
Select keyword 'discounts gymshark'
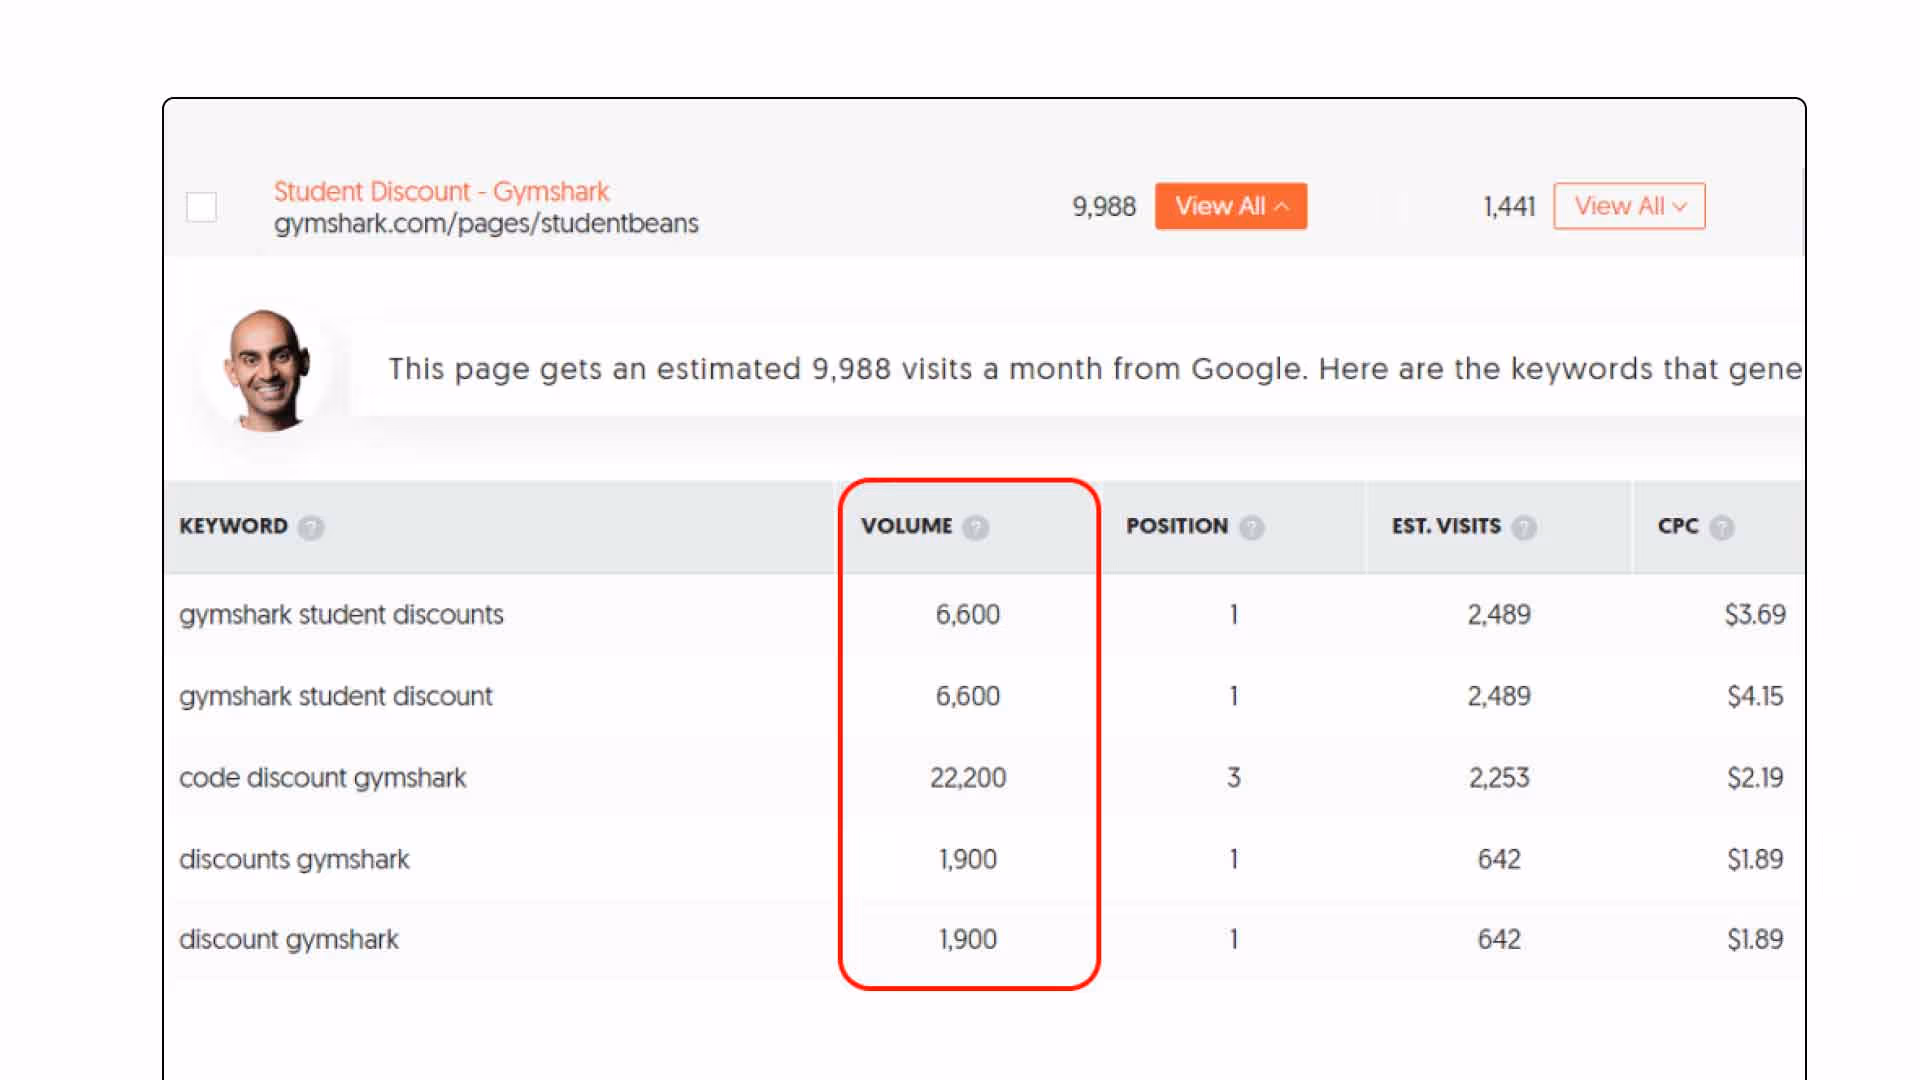pyautogui.click(x=294, y=859)
